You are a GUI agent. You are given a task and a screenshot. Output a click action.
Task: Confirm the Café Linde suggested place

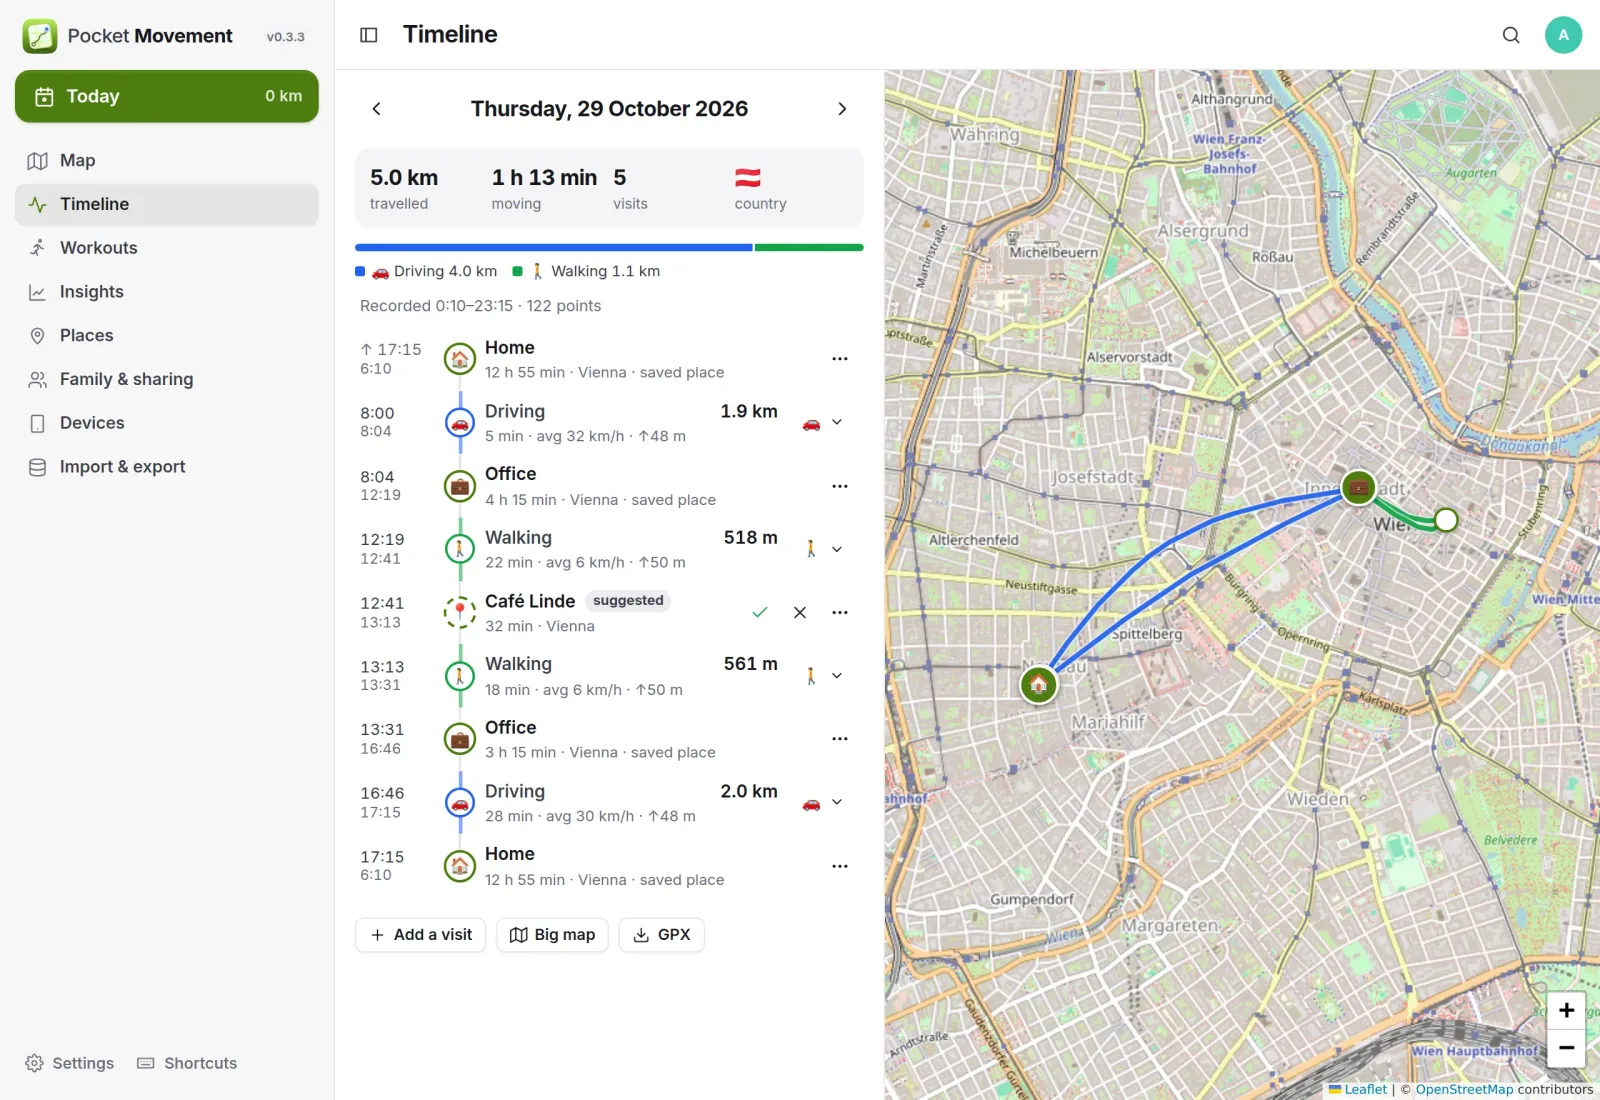[x=760, y=612]
